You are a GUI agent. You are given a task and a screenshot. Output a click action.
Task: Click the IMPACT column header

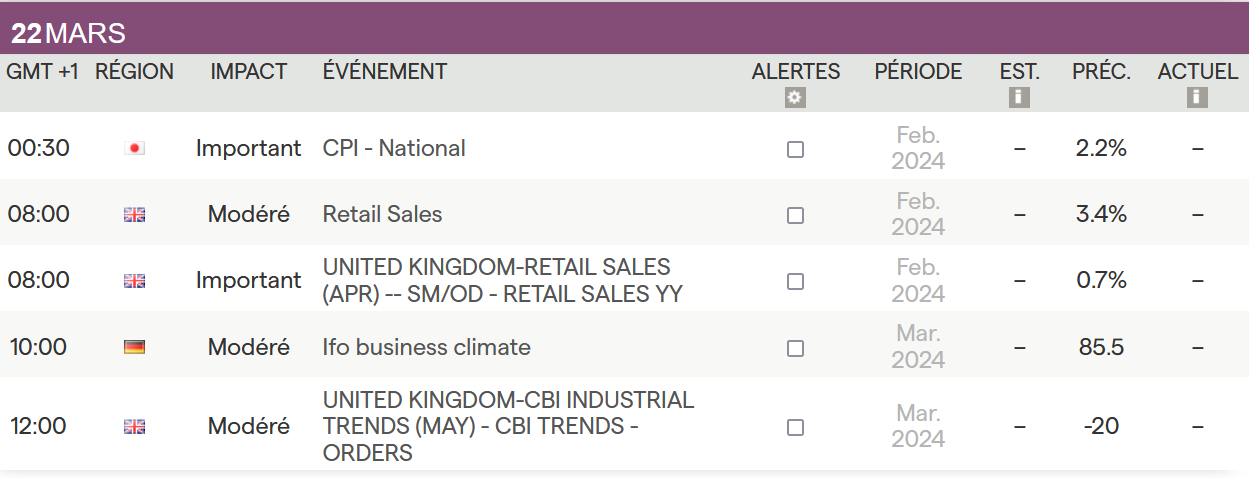tap(248, 72)
